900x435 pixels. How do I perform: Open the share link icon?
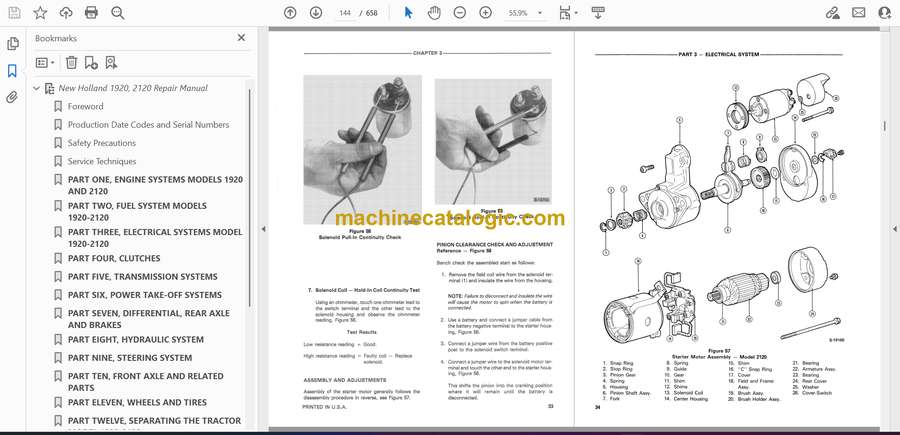832,13
